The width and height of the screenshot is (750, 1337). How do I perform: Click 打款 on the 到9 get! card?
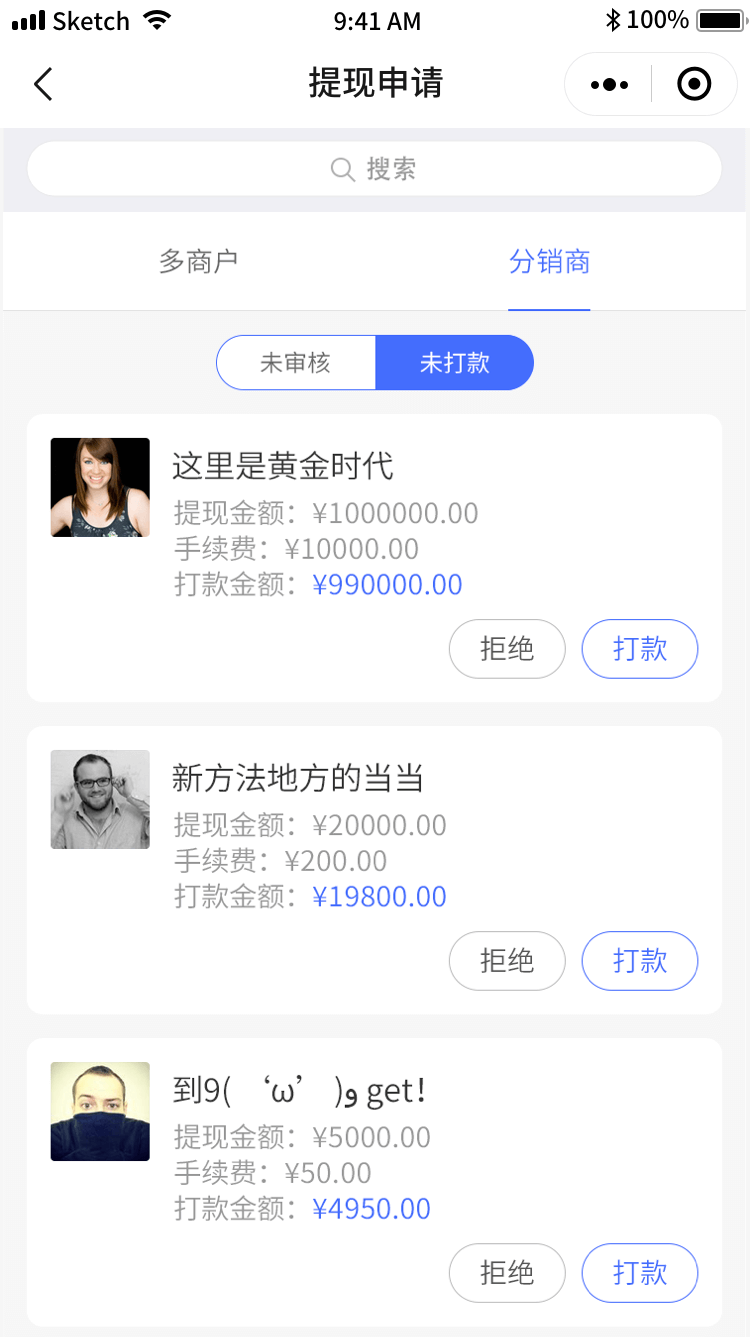[640, 1273]
